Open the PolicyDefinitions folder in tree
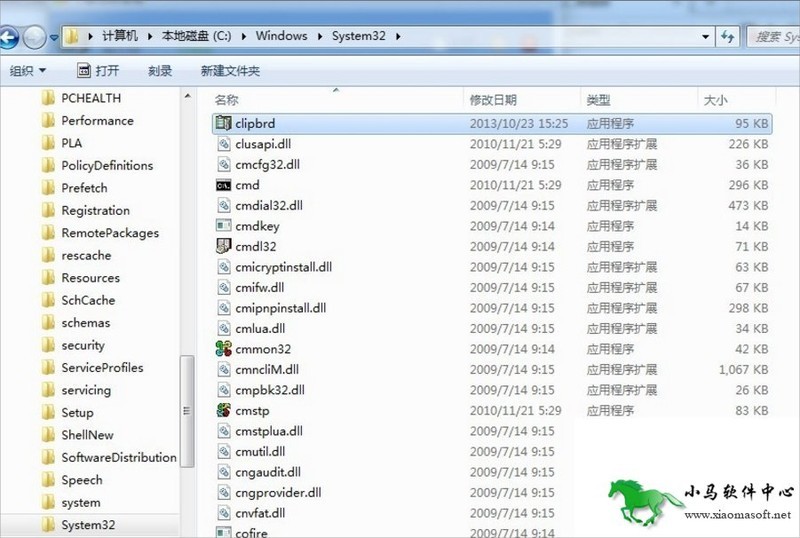Viewport: 800px width, 538px height. pos(97,165)
